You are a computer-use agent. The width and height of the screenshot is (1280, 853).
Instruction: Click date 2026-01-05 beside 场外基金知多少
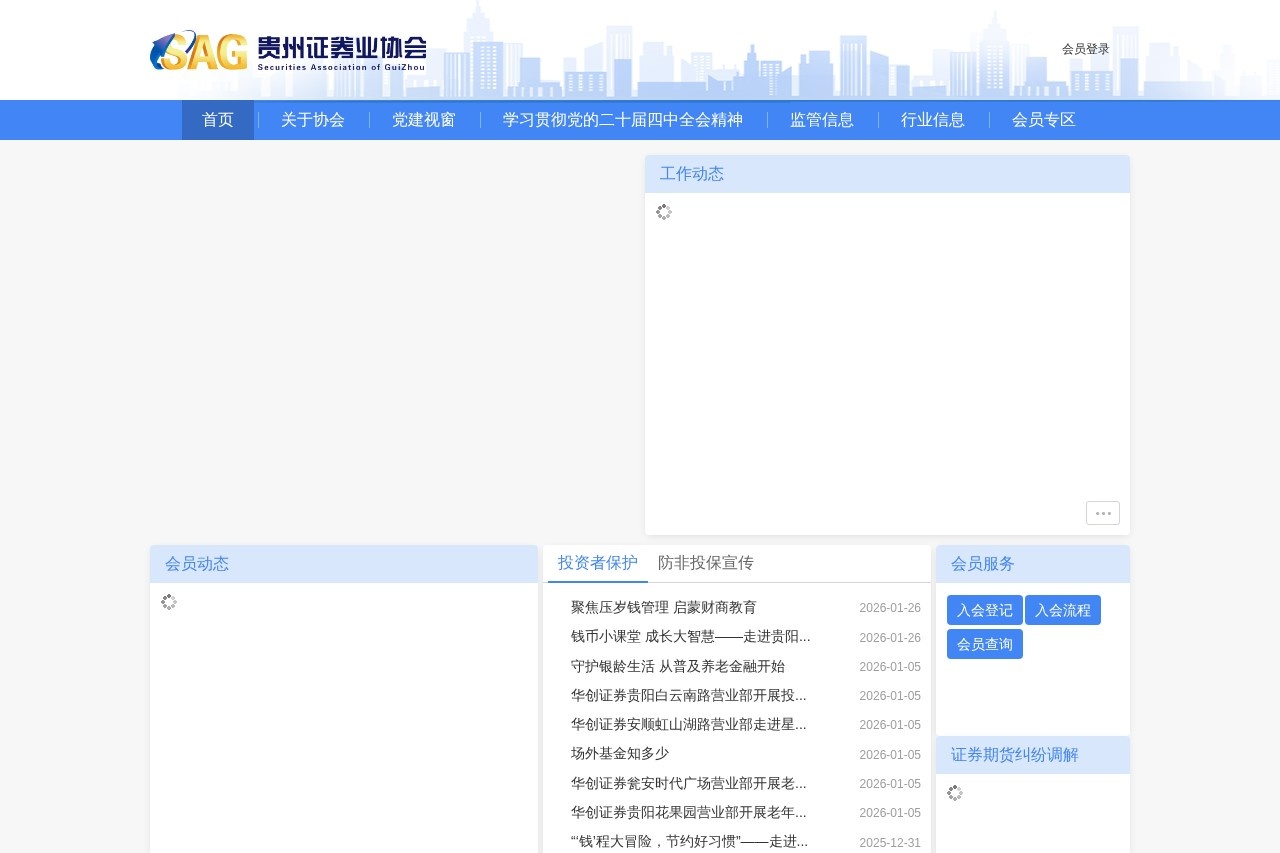tap(890, 755)
